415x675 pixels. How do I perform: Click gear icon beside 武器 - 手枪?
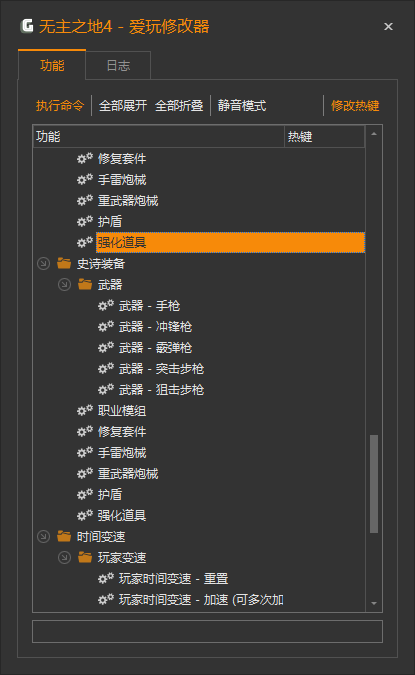(106, 305)
